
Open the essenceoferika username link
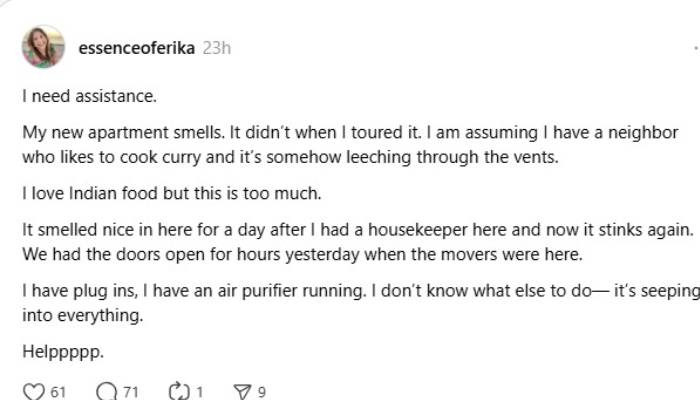pyautogui.click(x=137, y=47)
